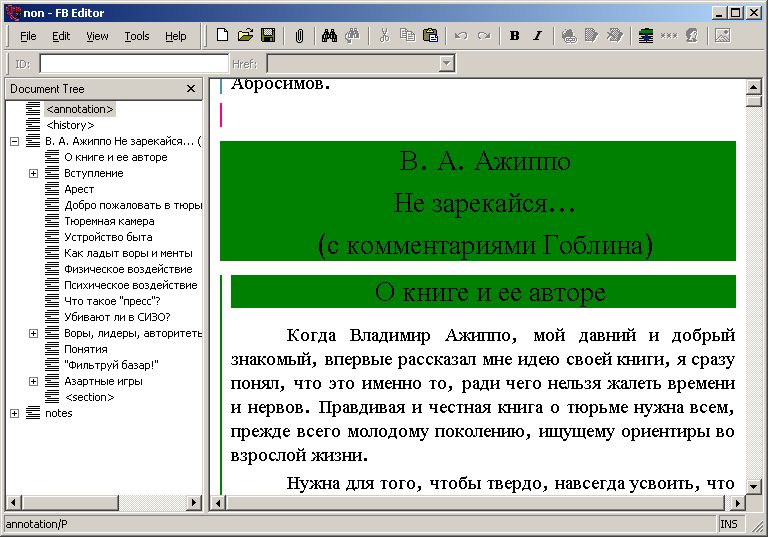Select Психическое воздействие tree item
This screenshot has width=768, height=537.
[131, 285]
